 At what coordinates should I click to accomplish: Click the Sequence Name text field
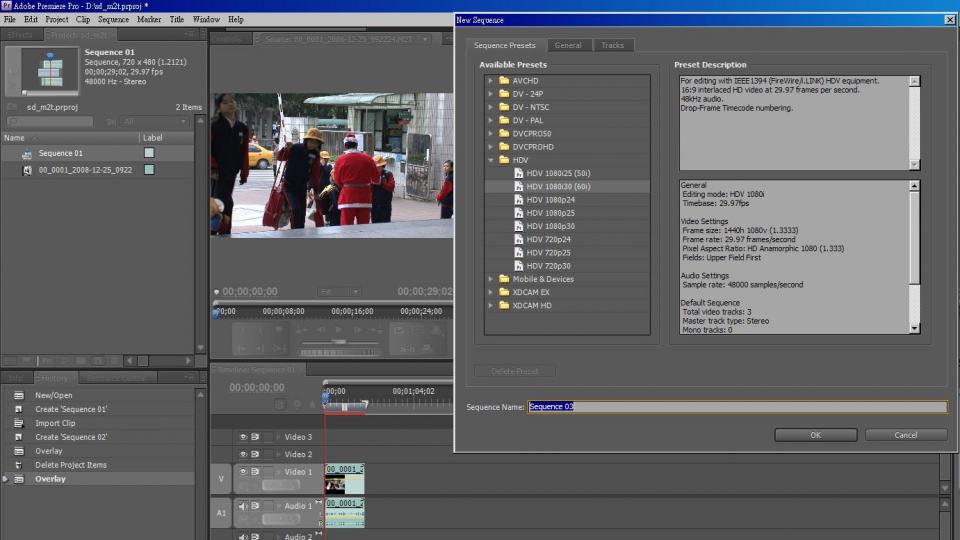[737, 407]
